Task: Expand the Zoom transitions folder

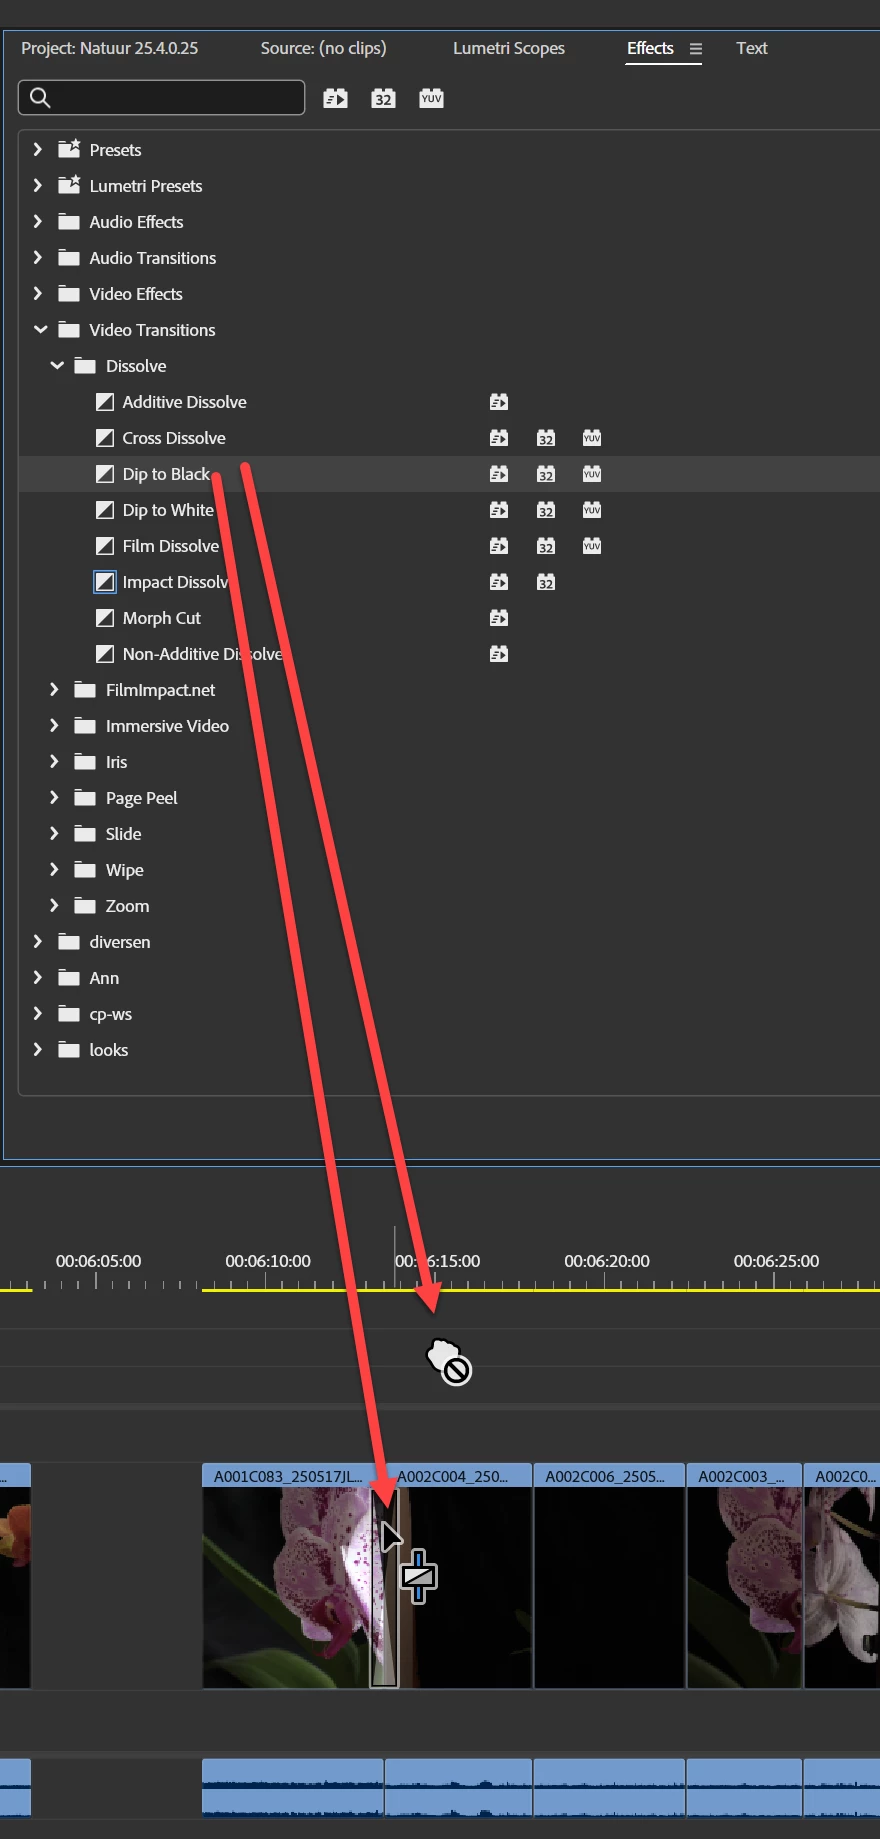Action: [x=54, y=905]
